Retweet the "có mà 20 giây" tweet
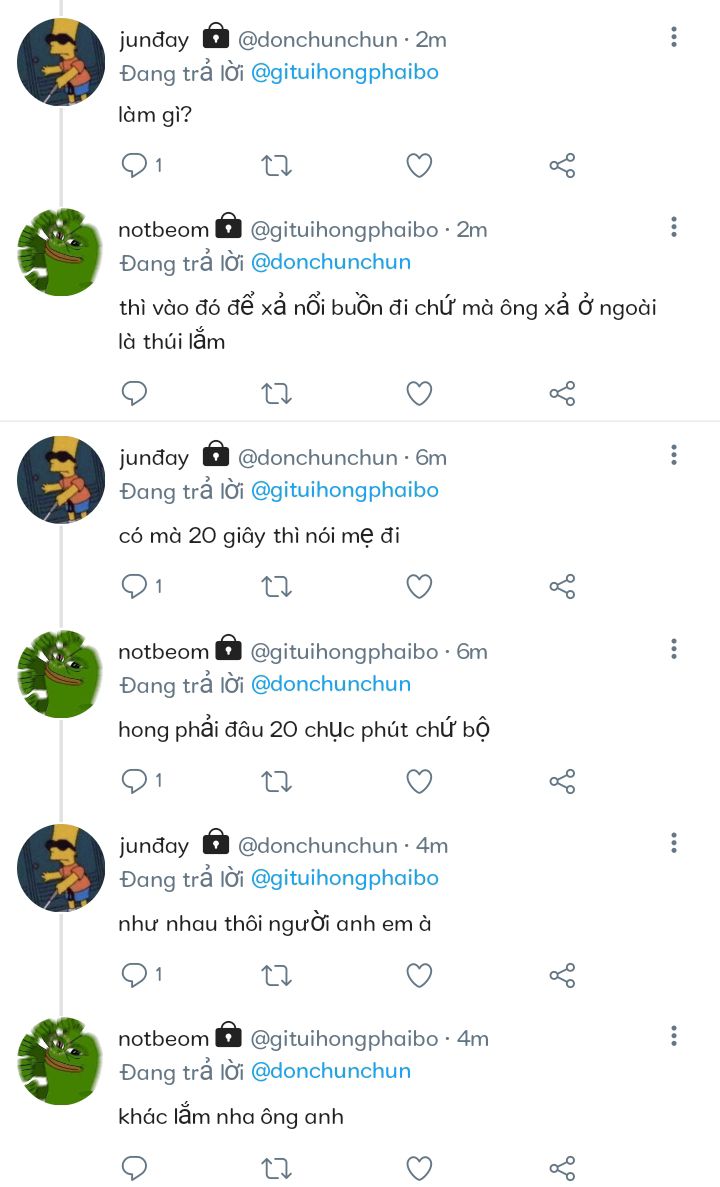Image resolution: width=720 pixels, height=1187 pixels. [x=276, y=586]
